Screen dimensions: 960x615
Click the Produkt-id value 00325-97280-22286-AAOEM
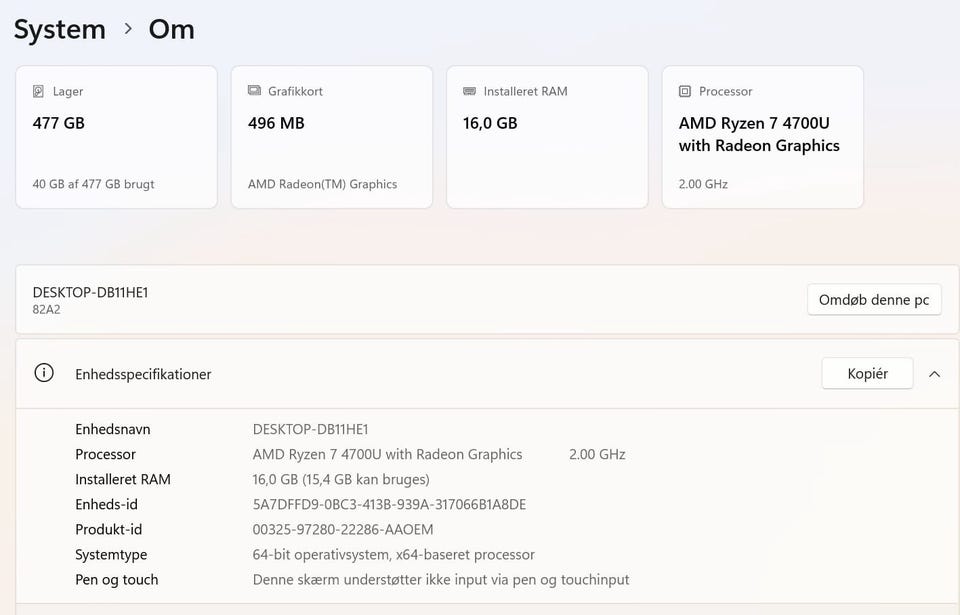(x=343, y=529)
